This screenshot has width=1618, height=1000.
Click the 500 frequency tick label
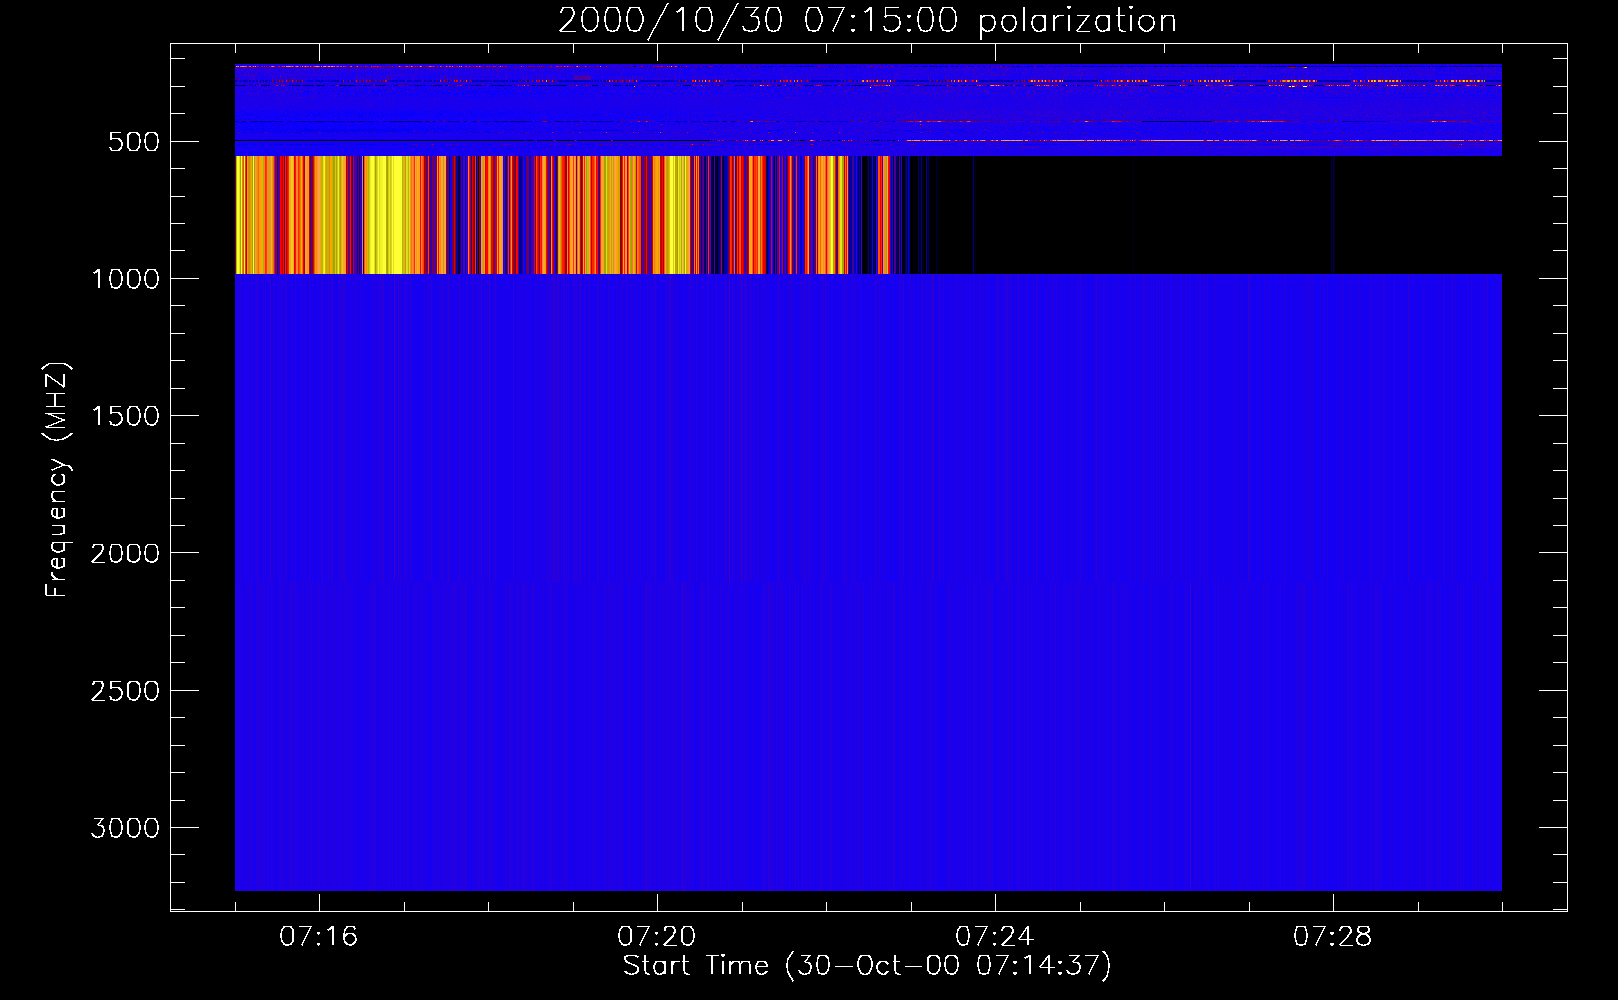click(134, 142)
